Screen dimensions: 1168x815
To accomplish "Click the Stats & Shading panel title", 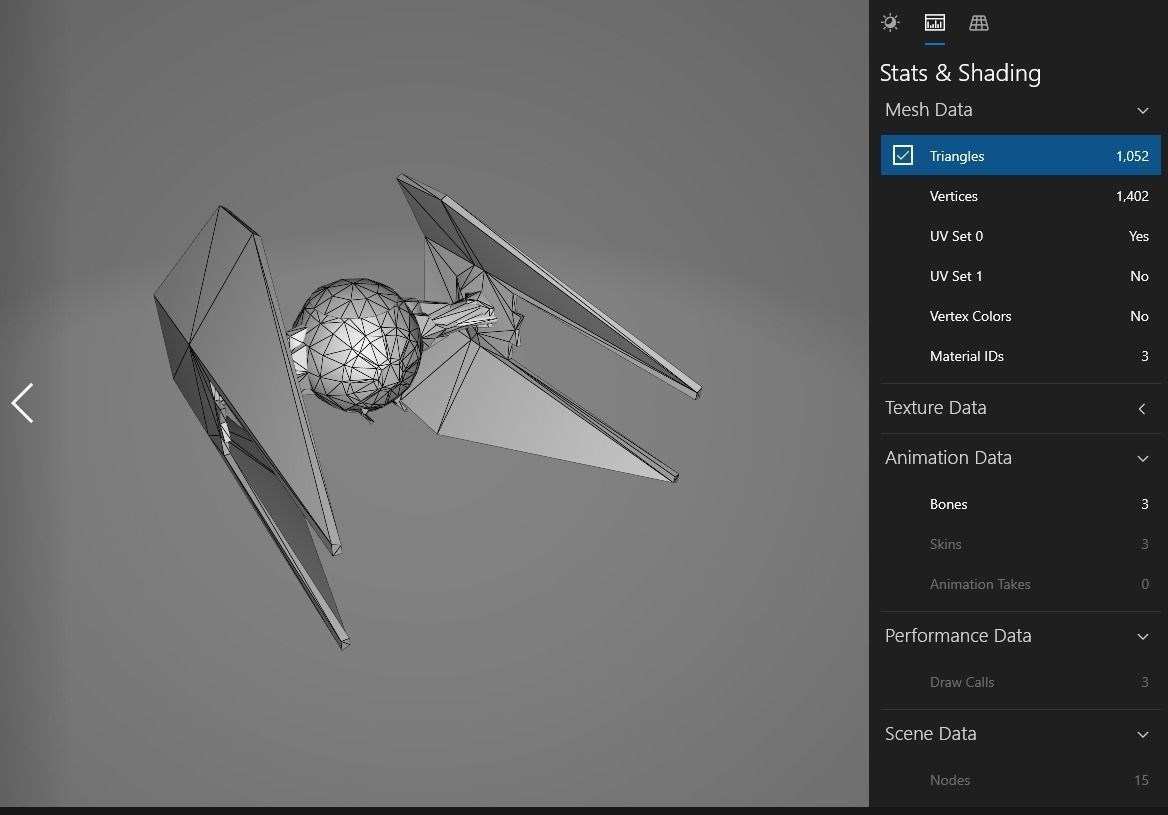I will 960,73.
